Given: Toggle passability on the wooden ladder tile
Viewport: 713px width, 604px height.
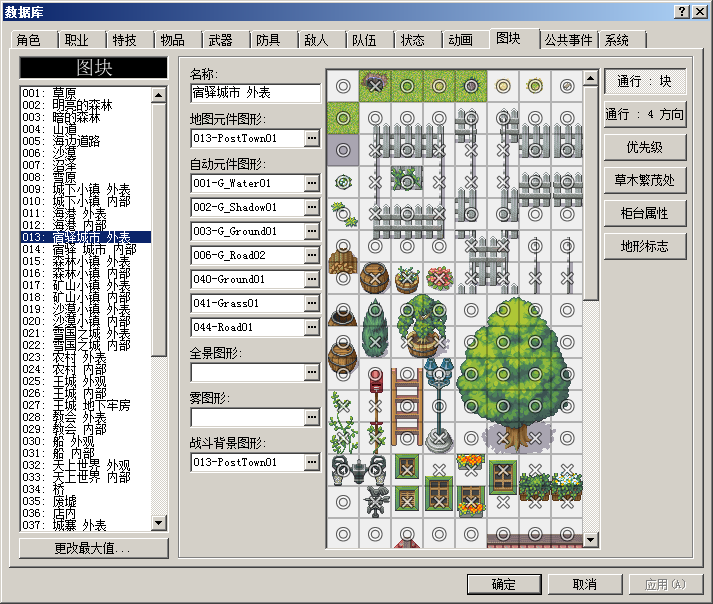Looking at the screenshot, I should tap(407, 406).
